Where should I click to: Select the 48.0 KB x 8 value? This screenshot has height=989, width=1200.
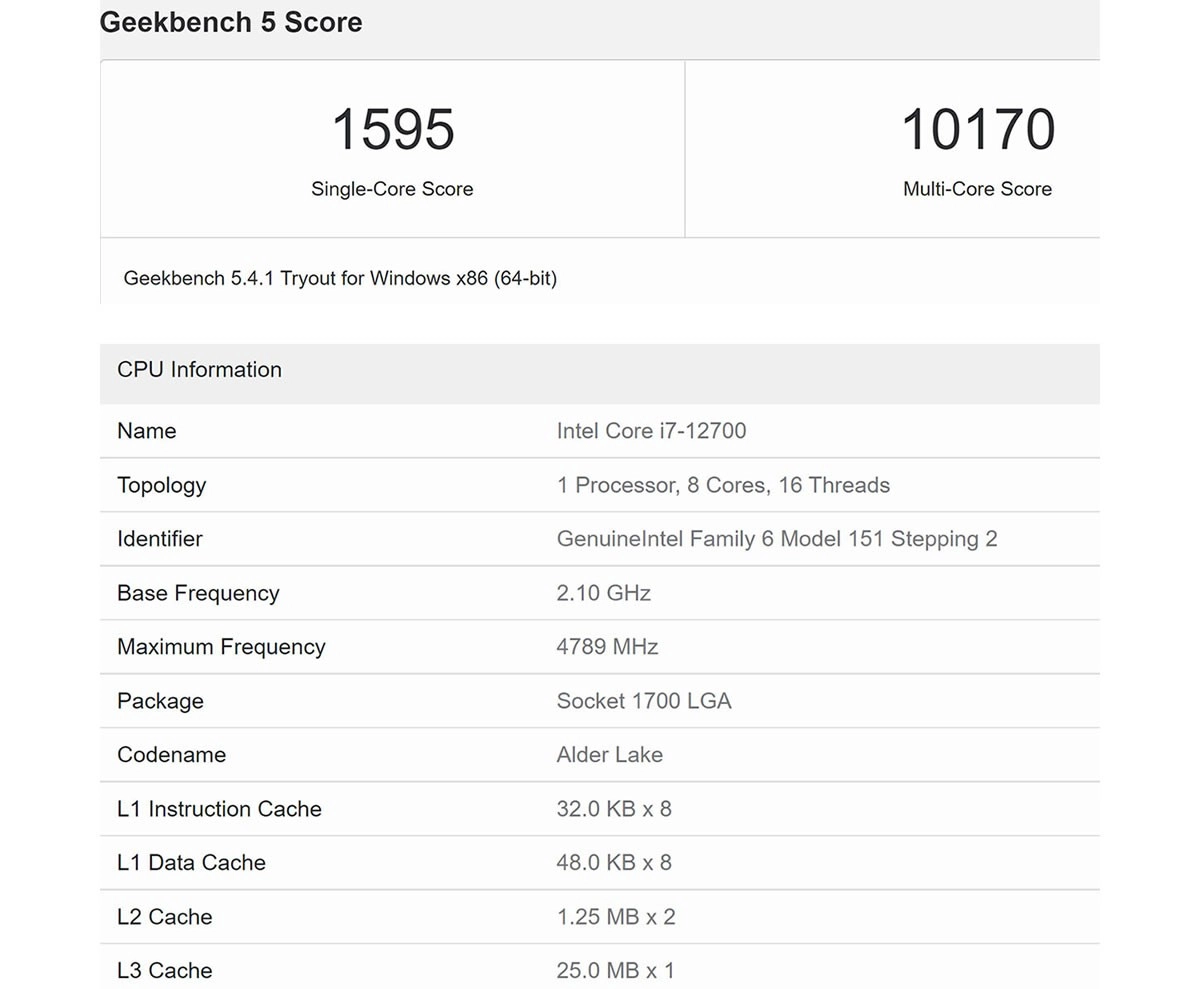[x=614, y=863]
